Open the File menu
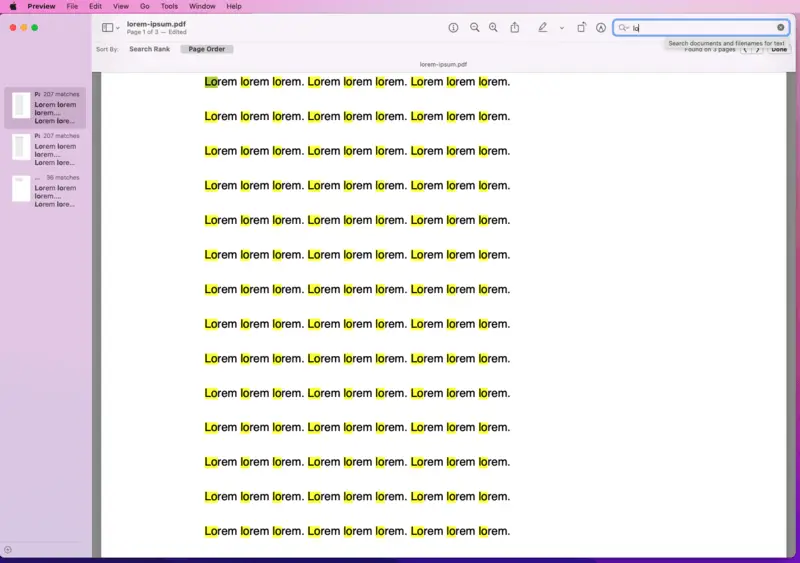This screenshot has width=800, height=563. pyautogui.click(x=72, y=6)
